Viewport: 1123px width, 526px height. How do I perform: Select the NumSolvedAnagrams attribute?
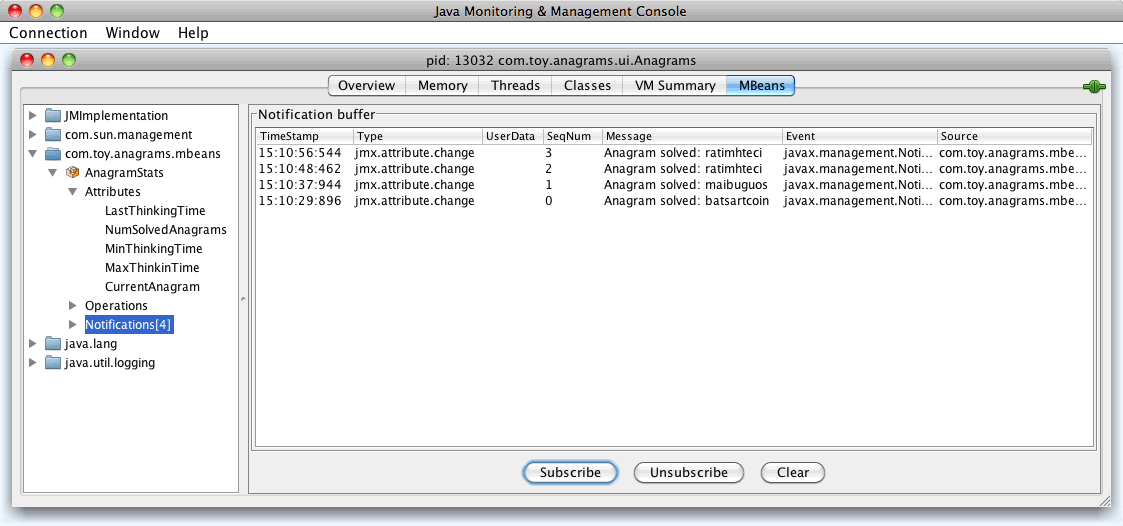[165, 230]
